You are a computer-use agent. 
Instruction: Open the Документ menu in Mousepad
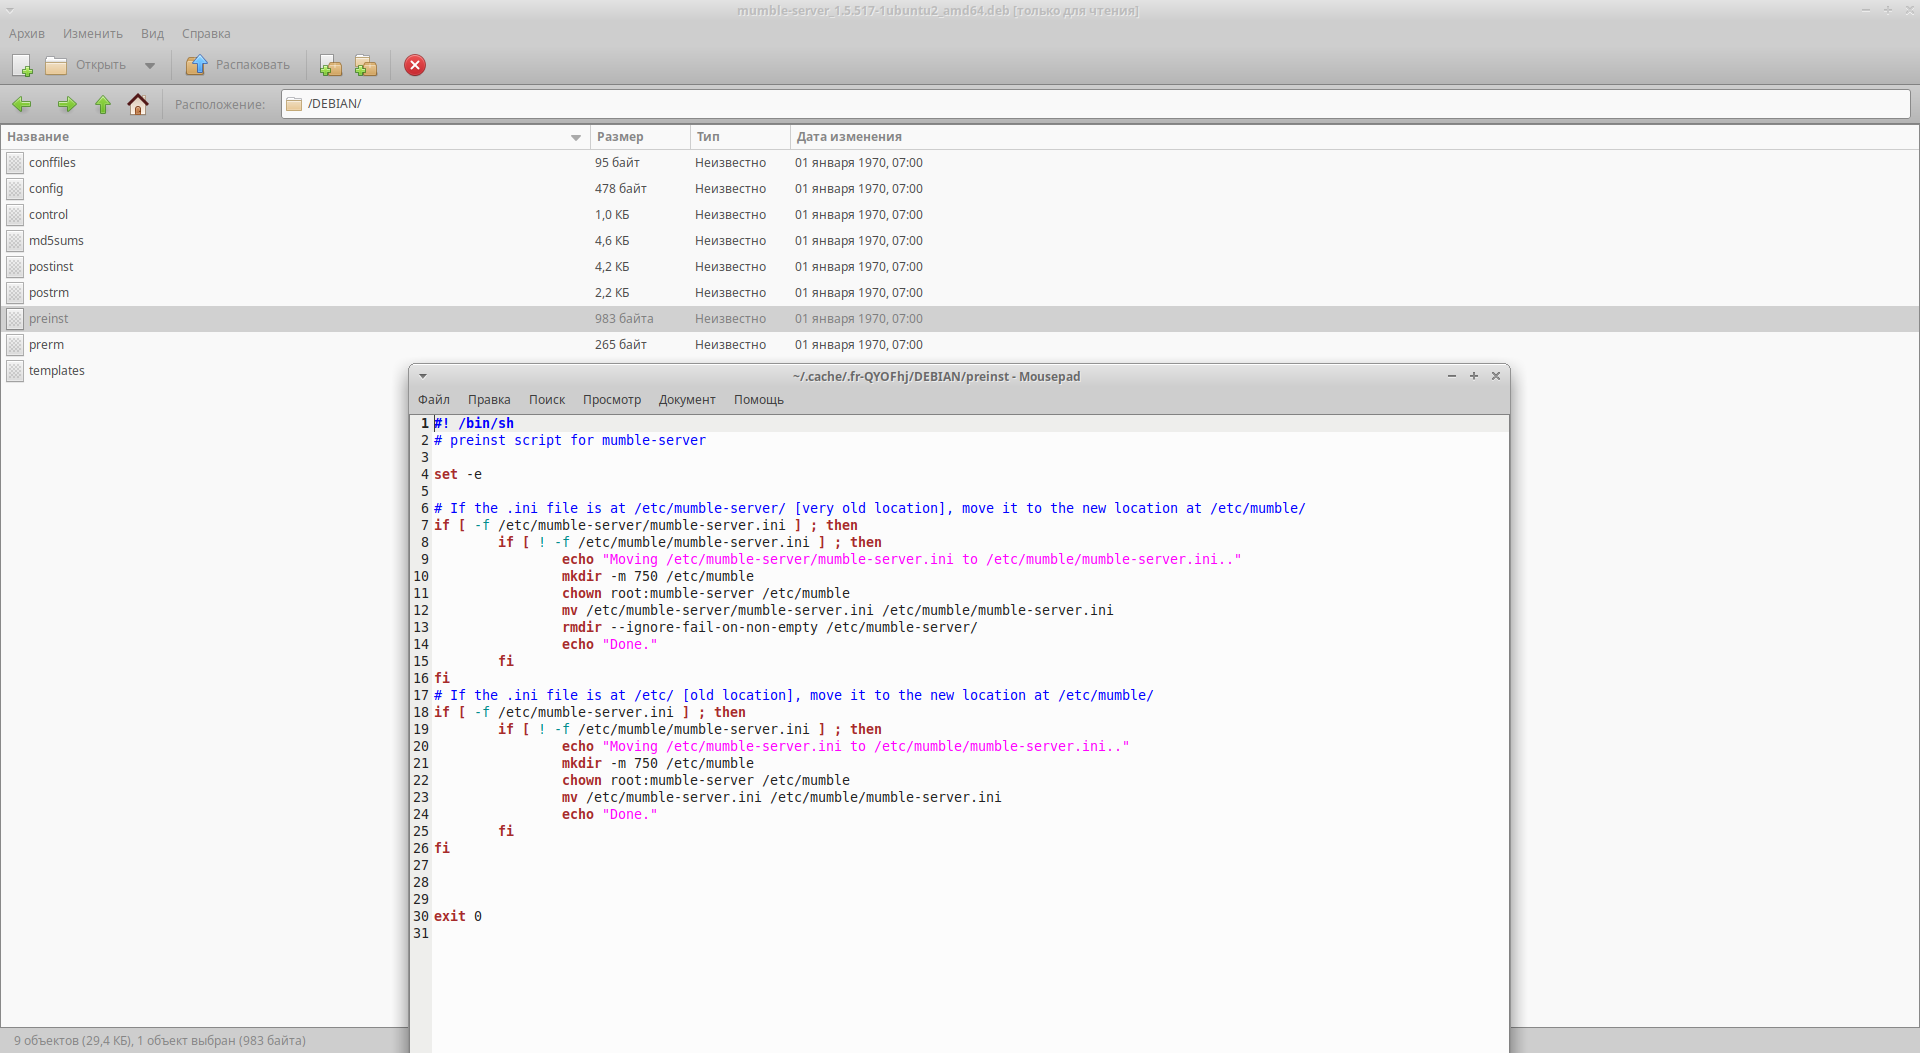(686, 400)
